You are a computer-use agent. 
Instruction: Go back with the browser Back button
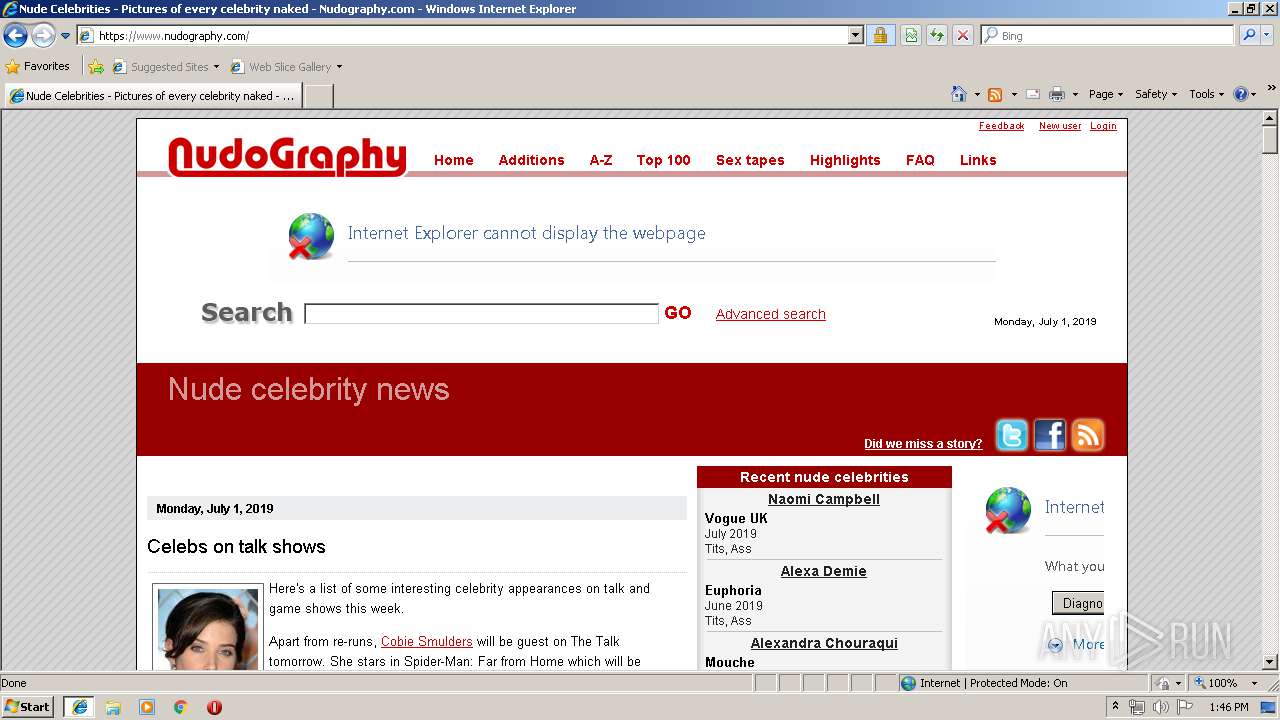tap(15, 36)
